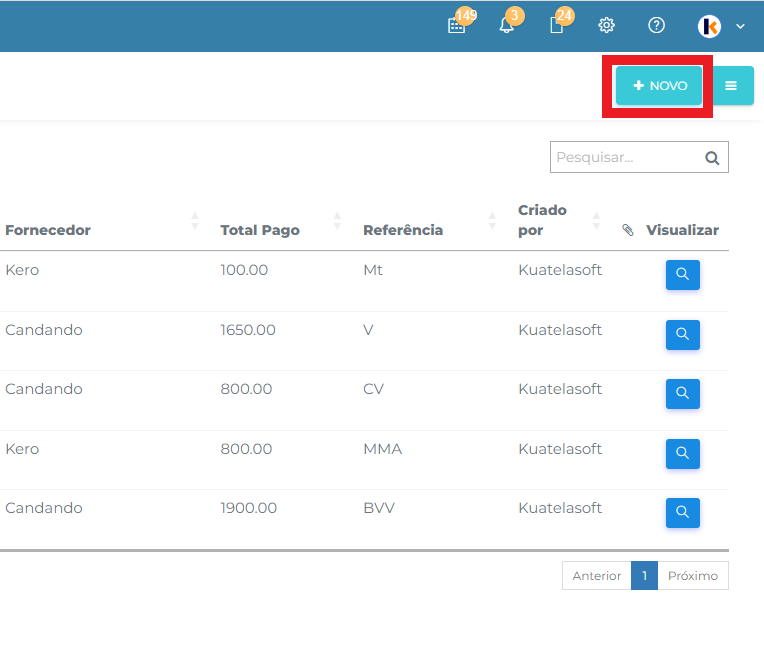Select page 1 in pagination
The height and width of the screenshot is (649, 764).
click(644, 576)
